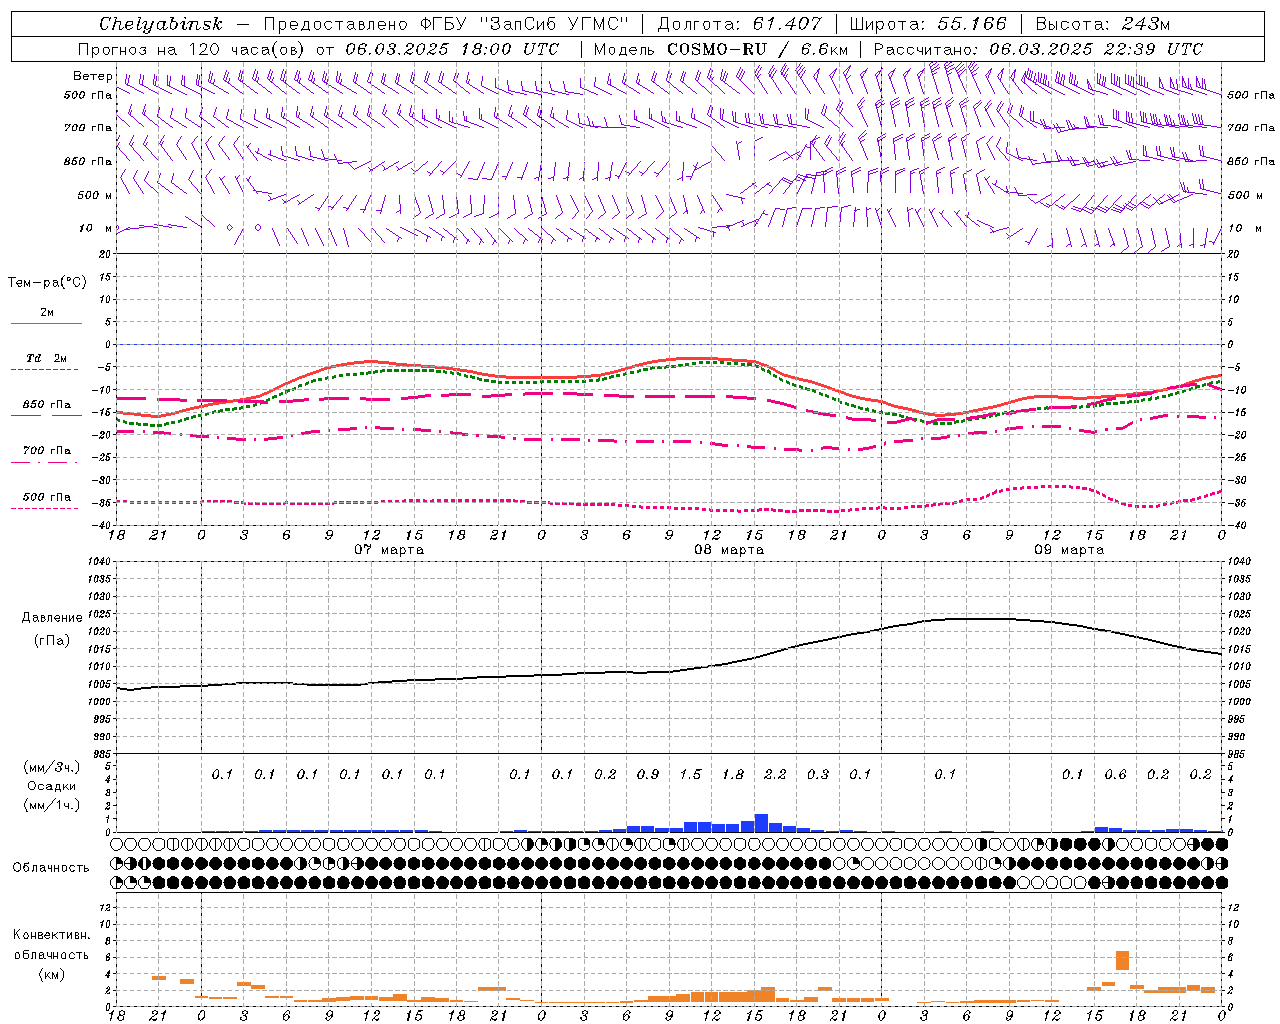Viewport: 1280px width, 1024px height.
Task: Click the tallest orange convective cloud bar
Action: [1122, 960]
